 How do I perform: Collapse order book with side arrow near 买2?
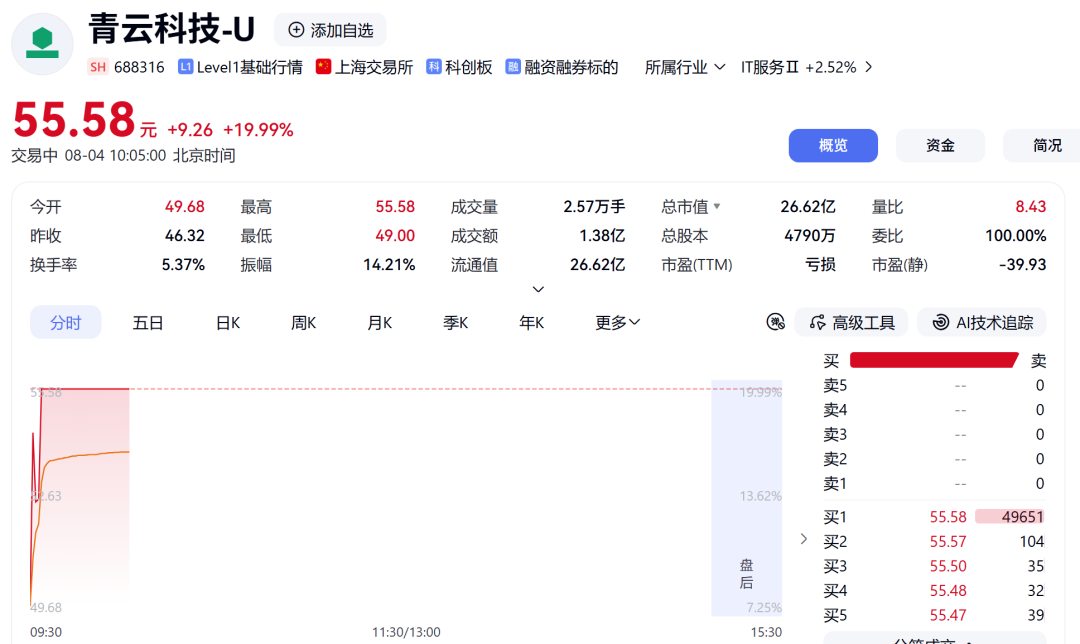(x=804, y=539)
